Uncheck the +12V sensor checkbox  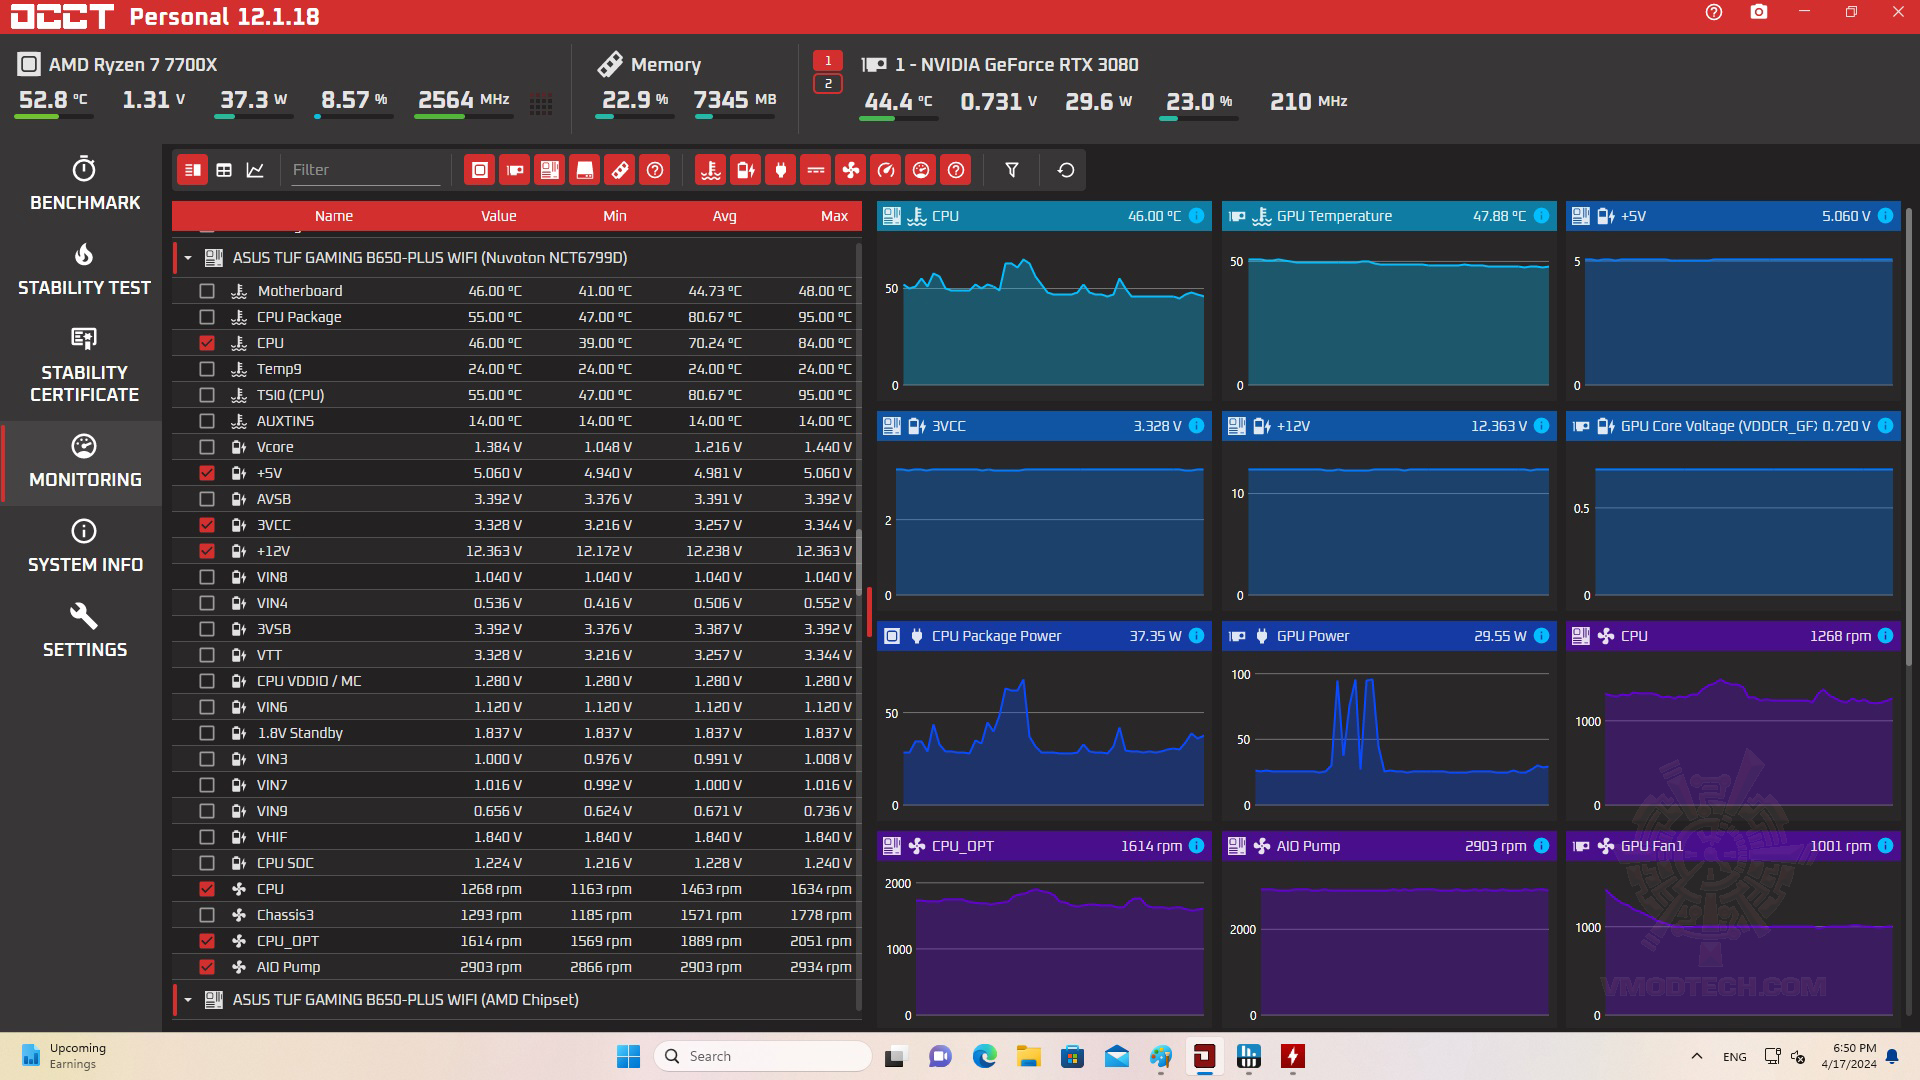point(207,551)
